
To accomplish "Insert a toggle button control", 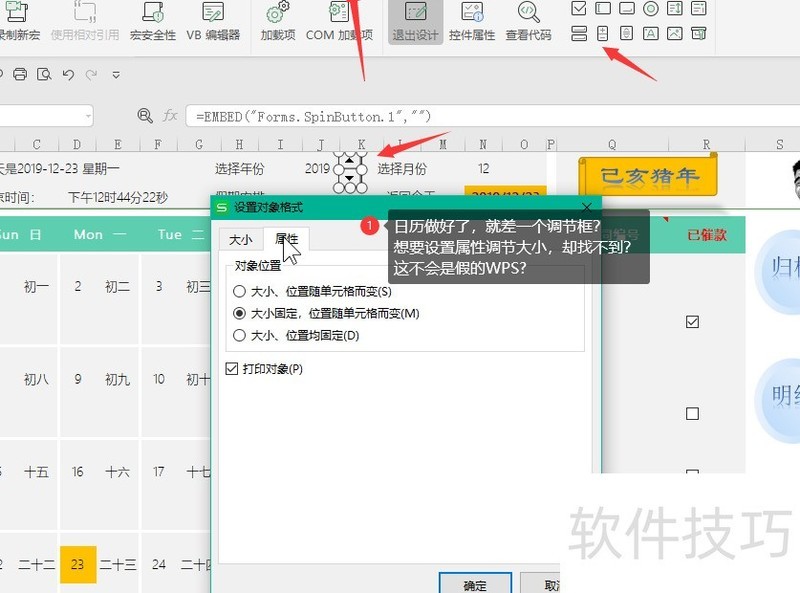I will pyautogui.click(x=579, y=34).
